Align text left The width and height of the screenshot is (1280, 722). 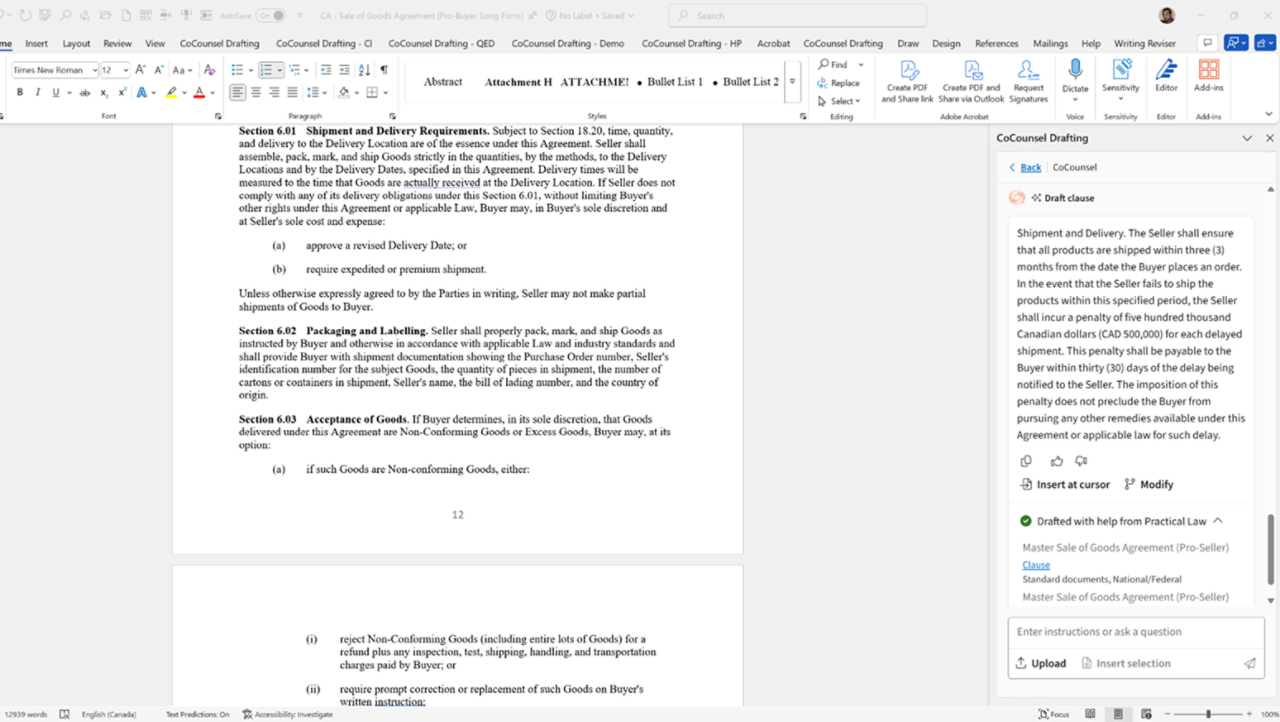237,92
